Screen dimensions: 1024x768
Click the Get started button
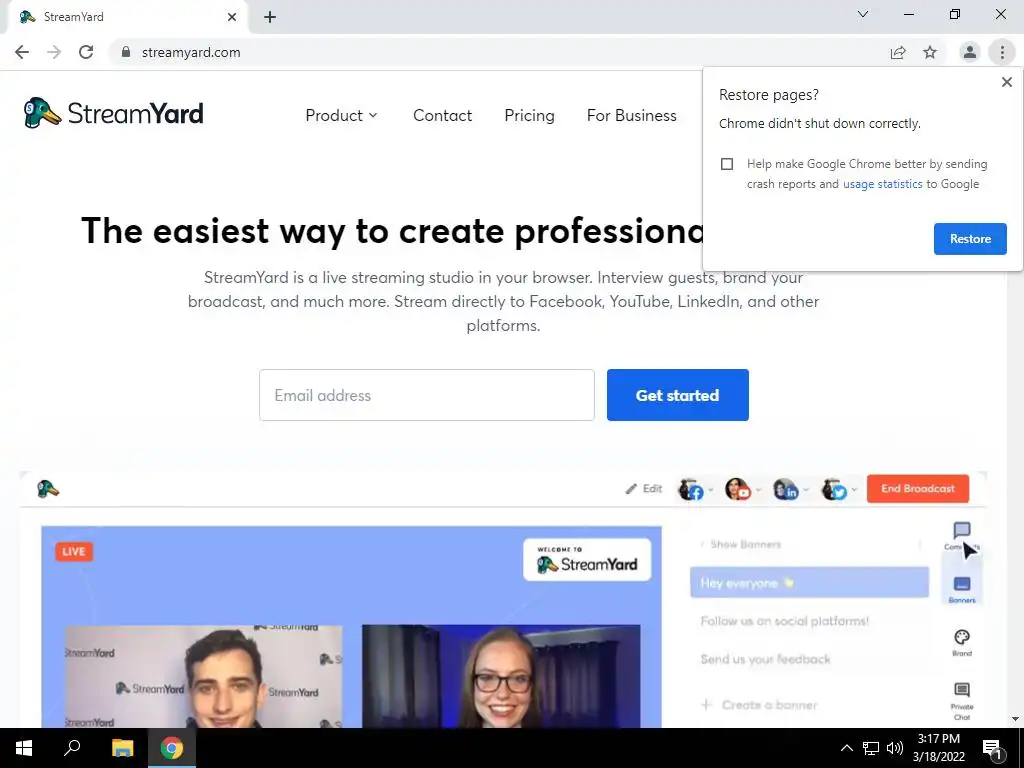(x=677, y=395)
